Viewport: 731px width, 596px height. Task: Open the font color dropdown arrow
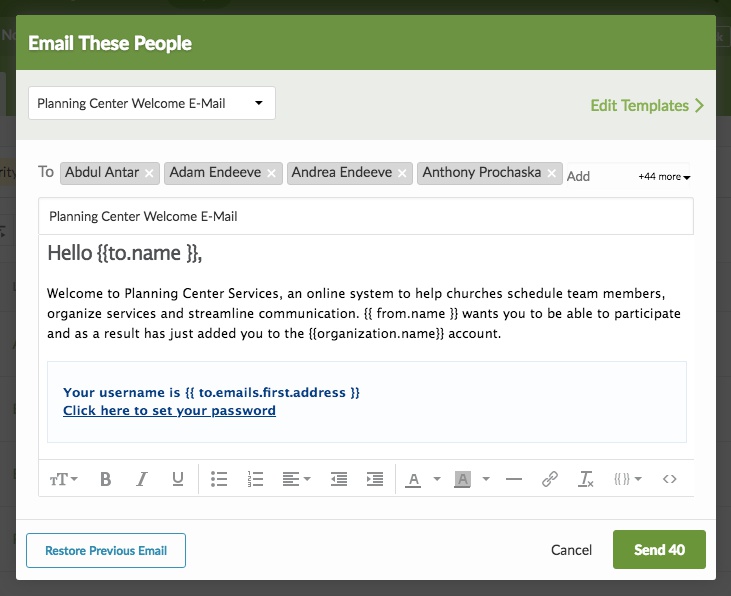437,479
